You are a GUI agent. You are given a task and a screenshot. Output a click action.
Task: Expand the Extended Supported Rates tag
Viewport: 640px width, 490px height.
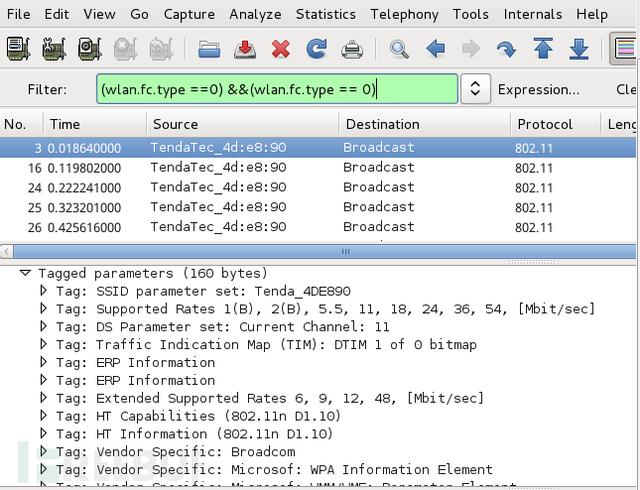pos(43,398)
